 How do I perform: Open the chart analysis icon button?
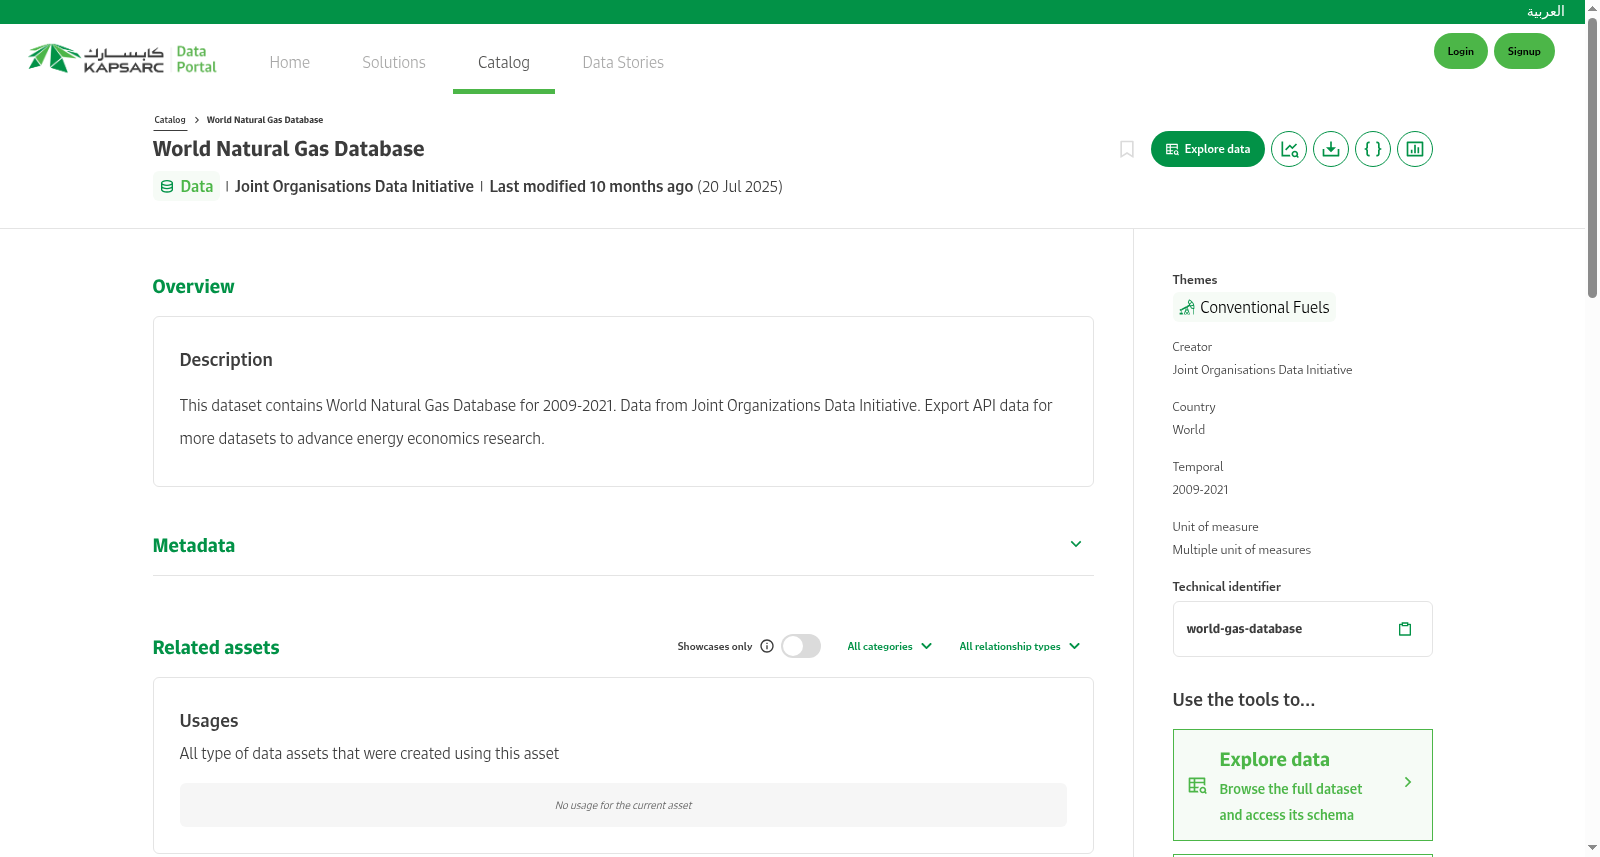point(1289,149)
